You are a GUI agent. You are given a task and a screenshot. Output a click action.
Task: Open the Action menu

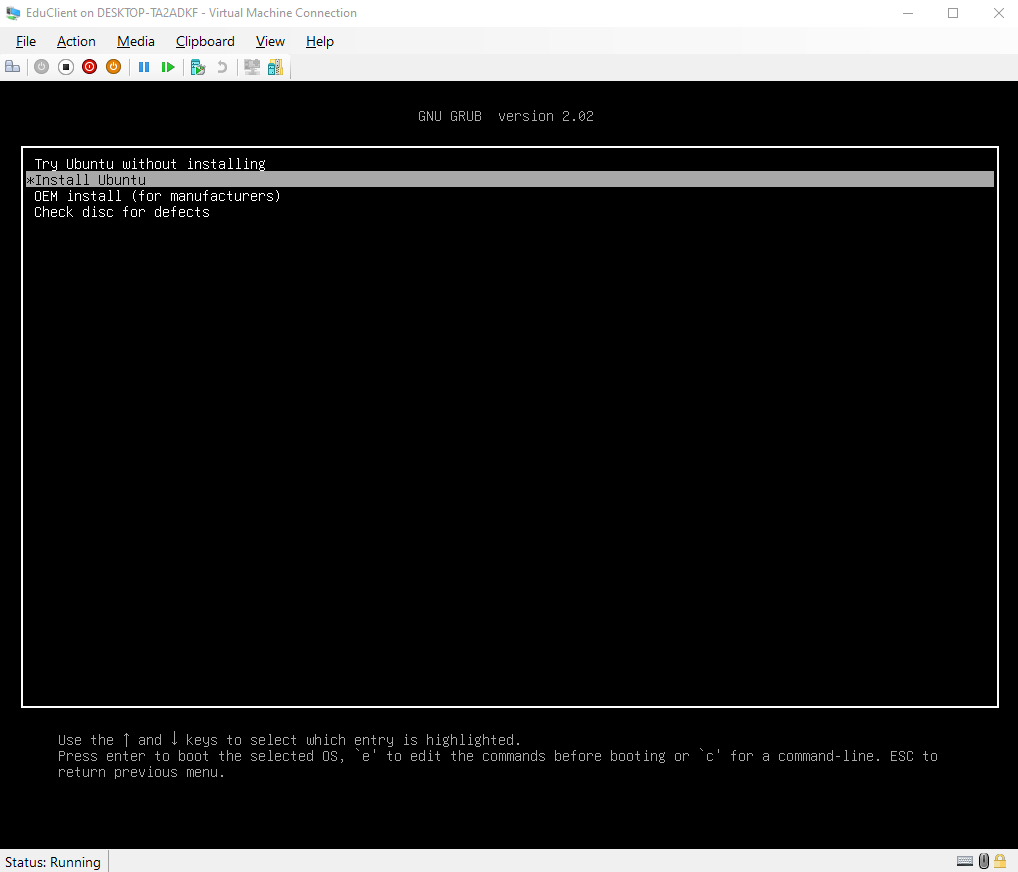pos(76,42)
